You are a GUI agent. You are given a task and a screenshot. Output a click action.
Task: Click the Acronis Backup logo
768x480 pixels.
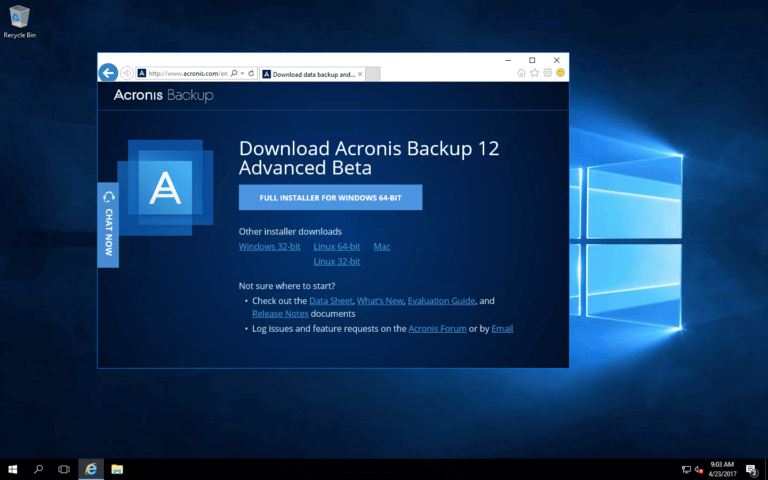[x=164, y=95]
